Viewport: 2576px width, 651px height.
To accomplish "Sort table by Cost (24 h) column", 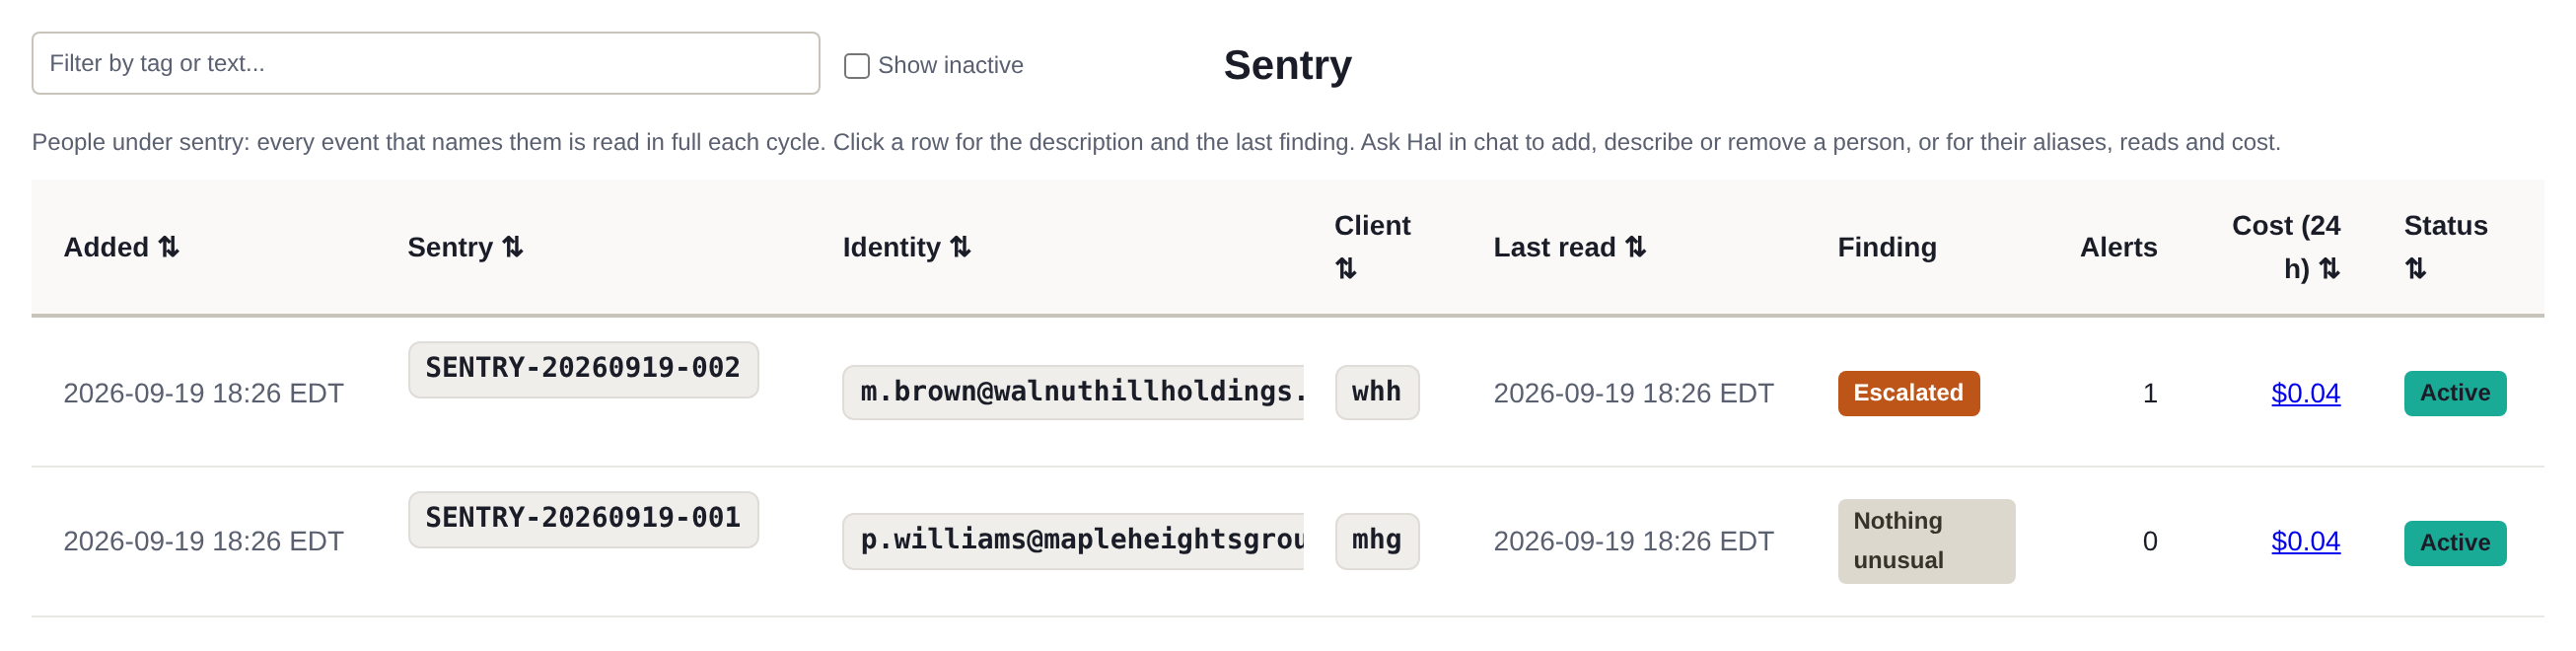I will (x=2286, y=247).
